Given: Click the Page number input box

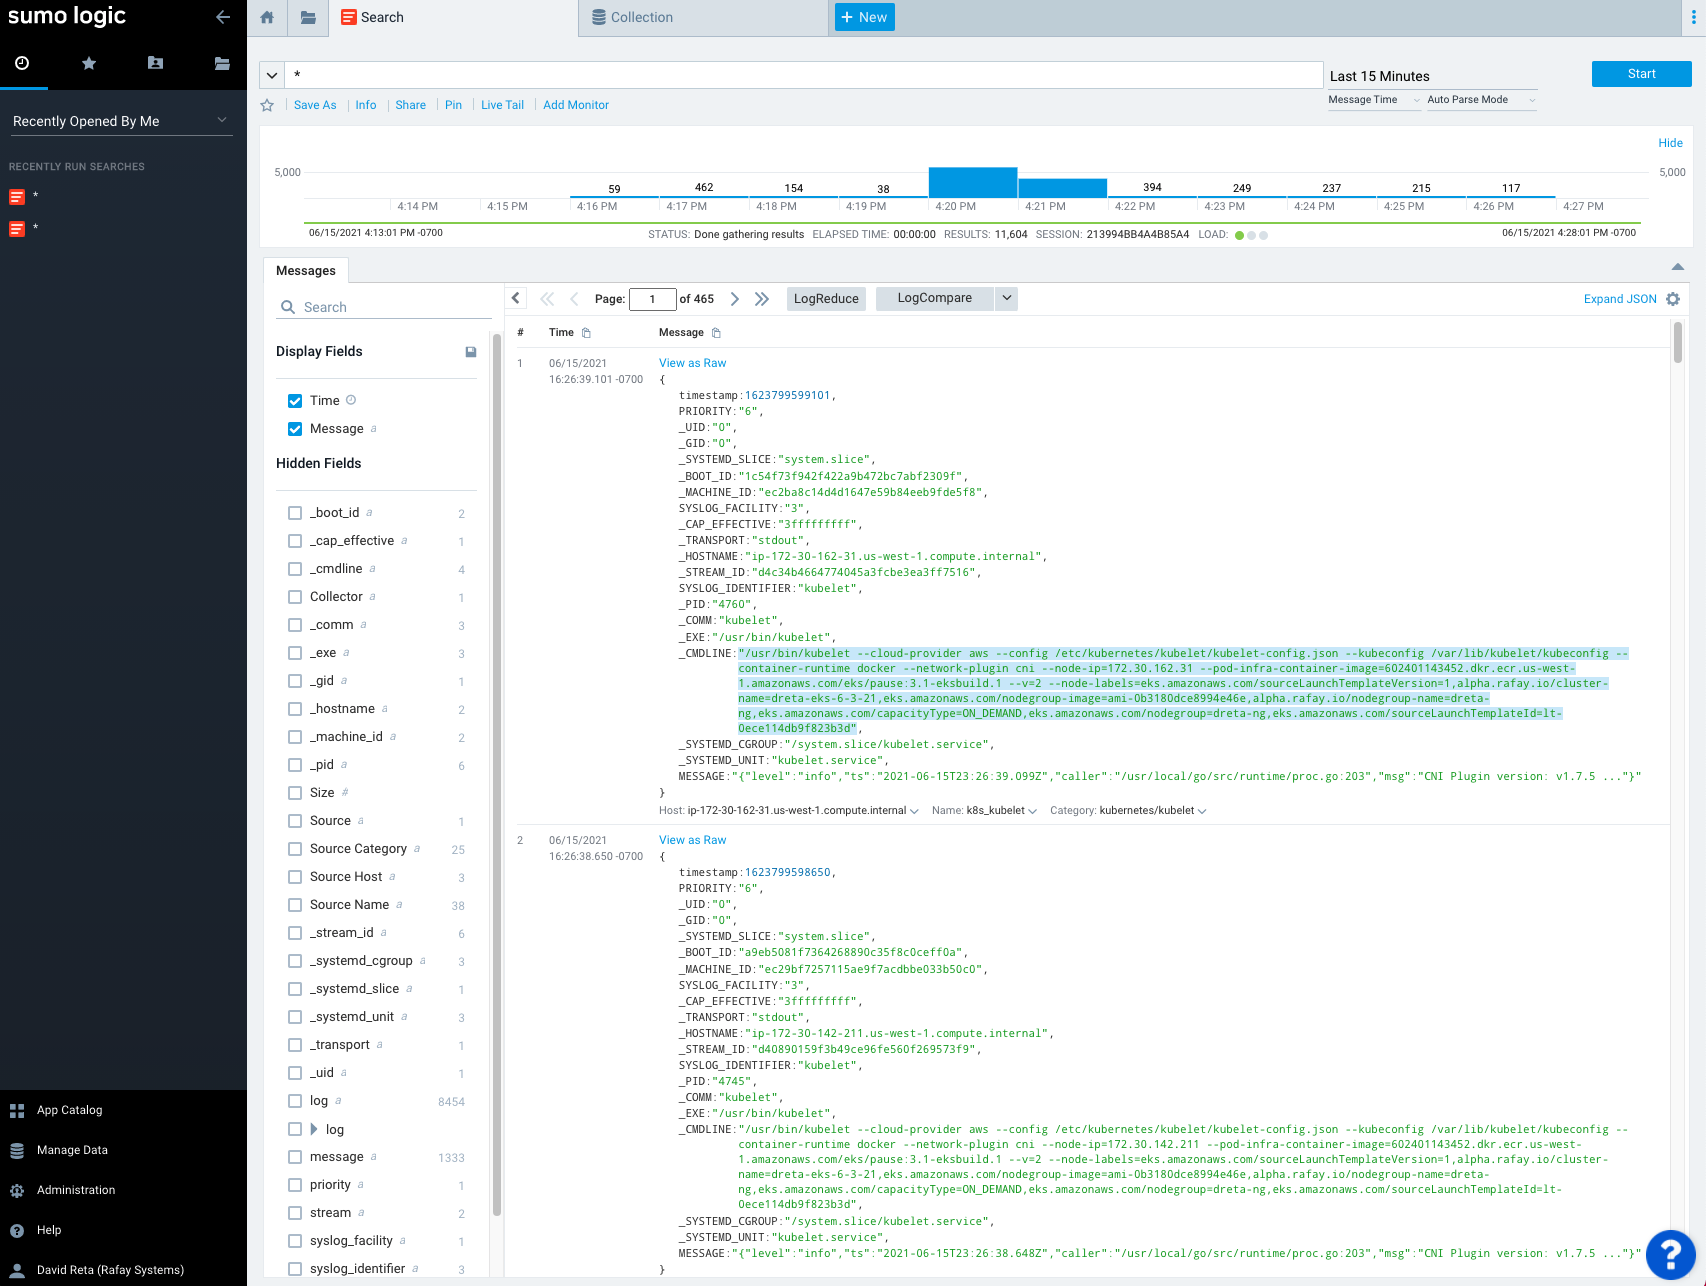Looking at the screenshot, I should point(653,299).
